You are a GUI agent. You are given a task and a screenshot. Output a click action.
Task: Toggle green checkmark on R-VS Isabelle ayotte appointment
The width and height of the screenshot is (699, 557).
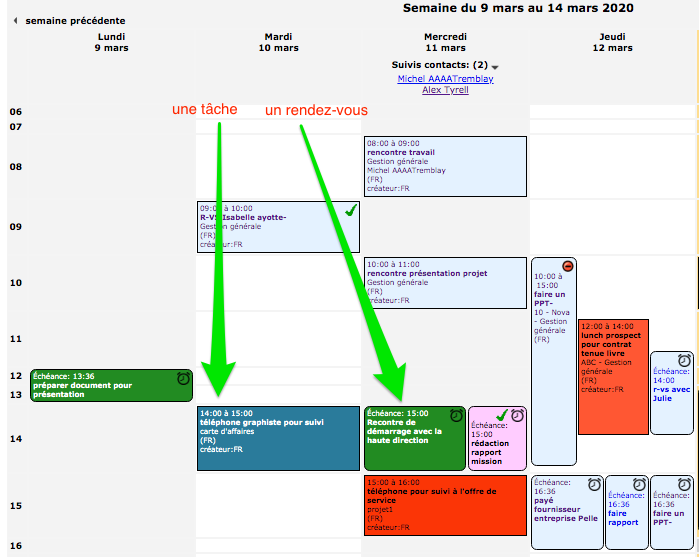coord(350,211)
